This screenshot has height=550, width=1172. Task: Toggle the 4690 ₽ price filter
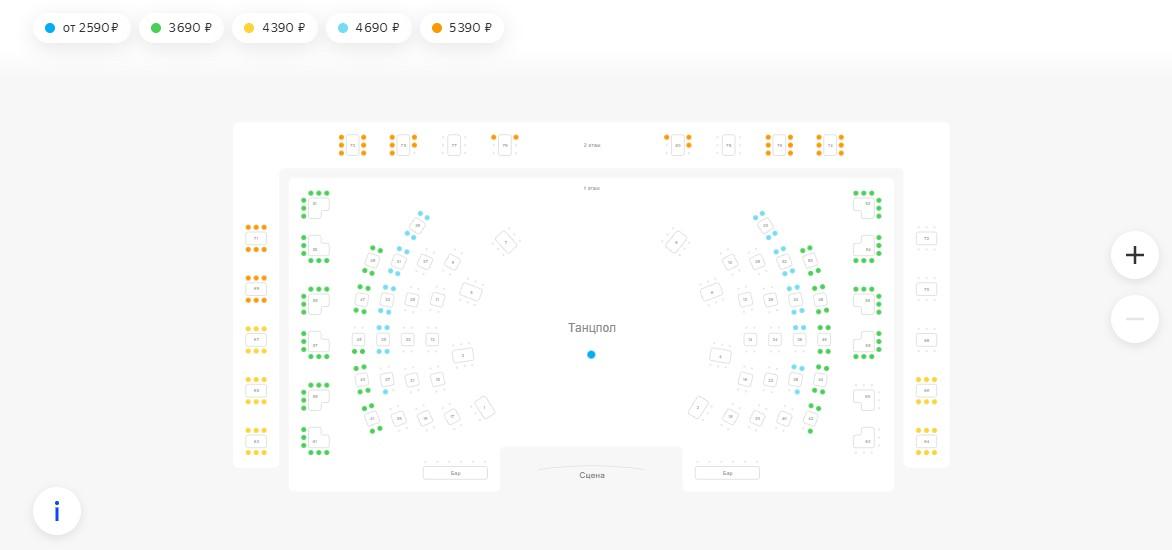point(368,28)
